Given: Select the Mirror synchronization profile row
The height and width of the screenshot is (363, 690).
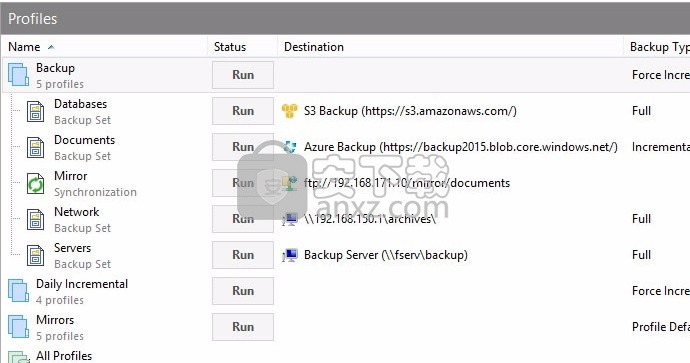Looking at the screenshot, I should click(346, 183).
